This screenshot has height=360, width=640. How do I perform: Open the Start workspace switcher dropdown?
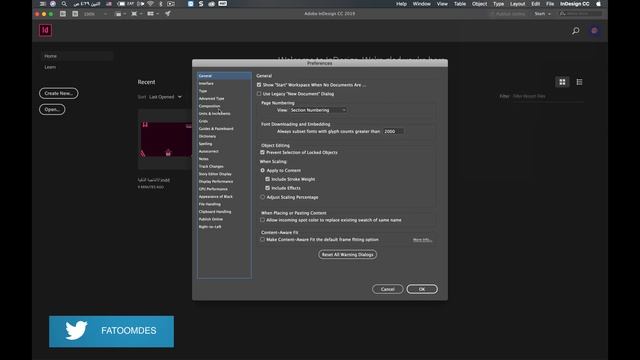click(x=542, y=14)
